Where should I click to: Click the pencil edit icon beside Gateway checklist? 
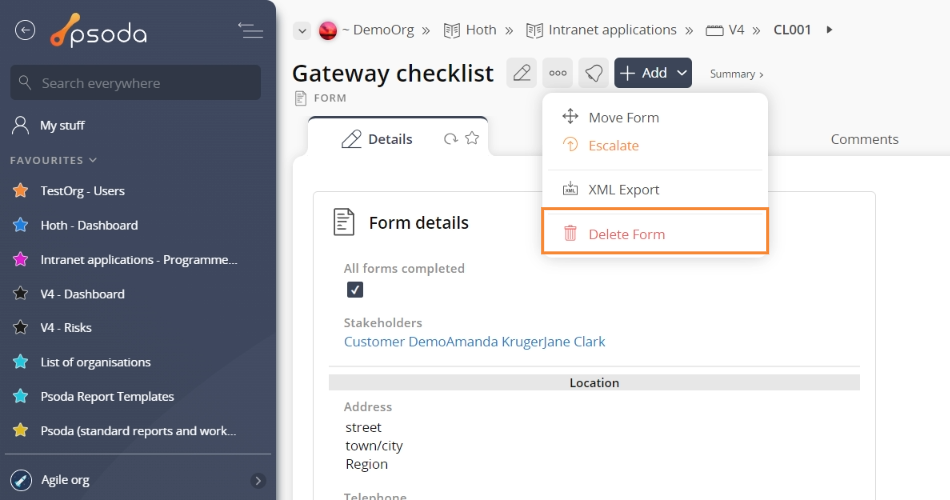pos(522,73)
